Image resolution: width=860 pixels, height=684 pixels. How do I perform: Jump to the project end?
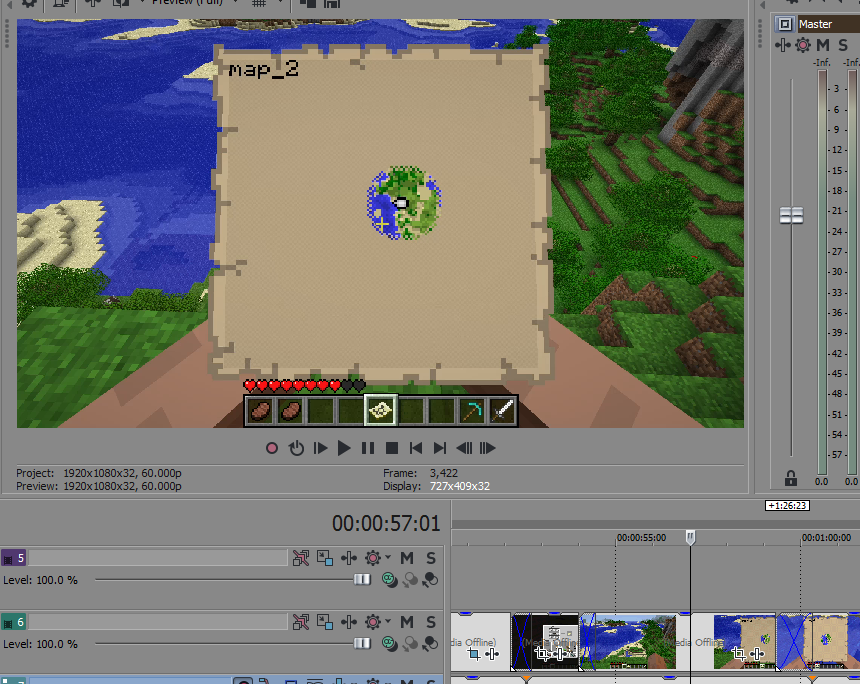point(439,448)
